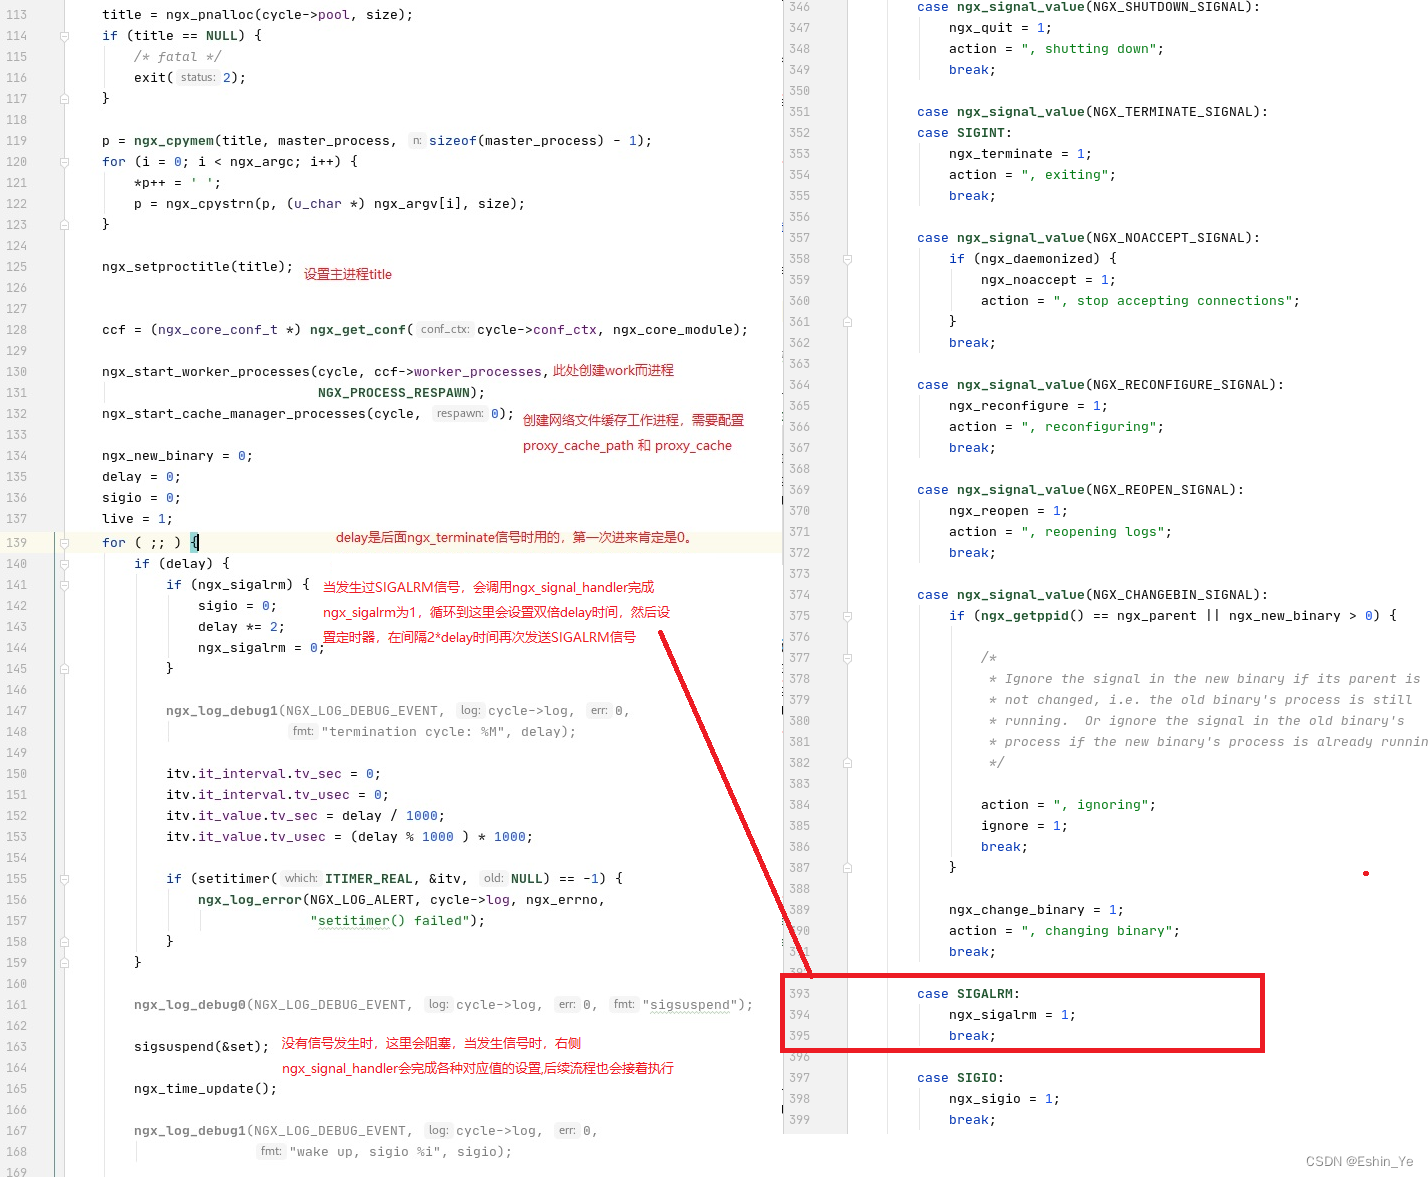Viewport: 1428px width, 1177px height.
Task: Click 'ngx_start_cache_manager_processes' on line 132
Action: click(x=234, y=414)
